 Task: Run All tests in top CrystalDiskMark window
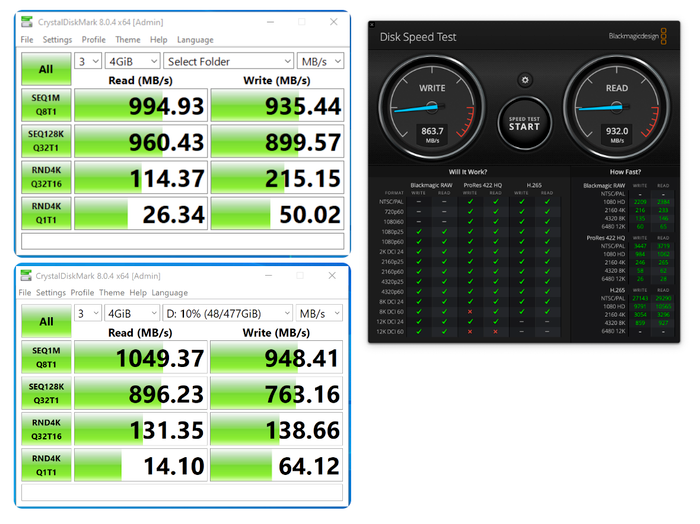[x=46, y=69]
